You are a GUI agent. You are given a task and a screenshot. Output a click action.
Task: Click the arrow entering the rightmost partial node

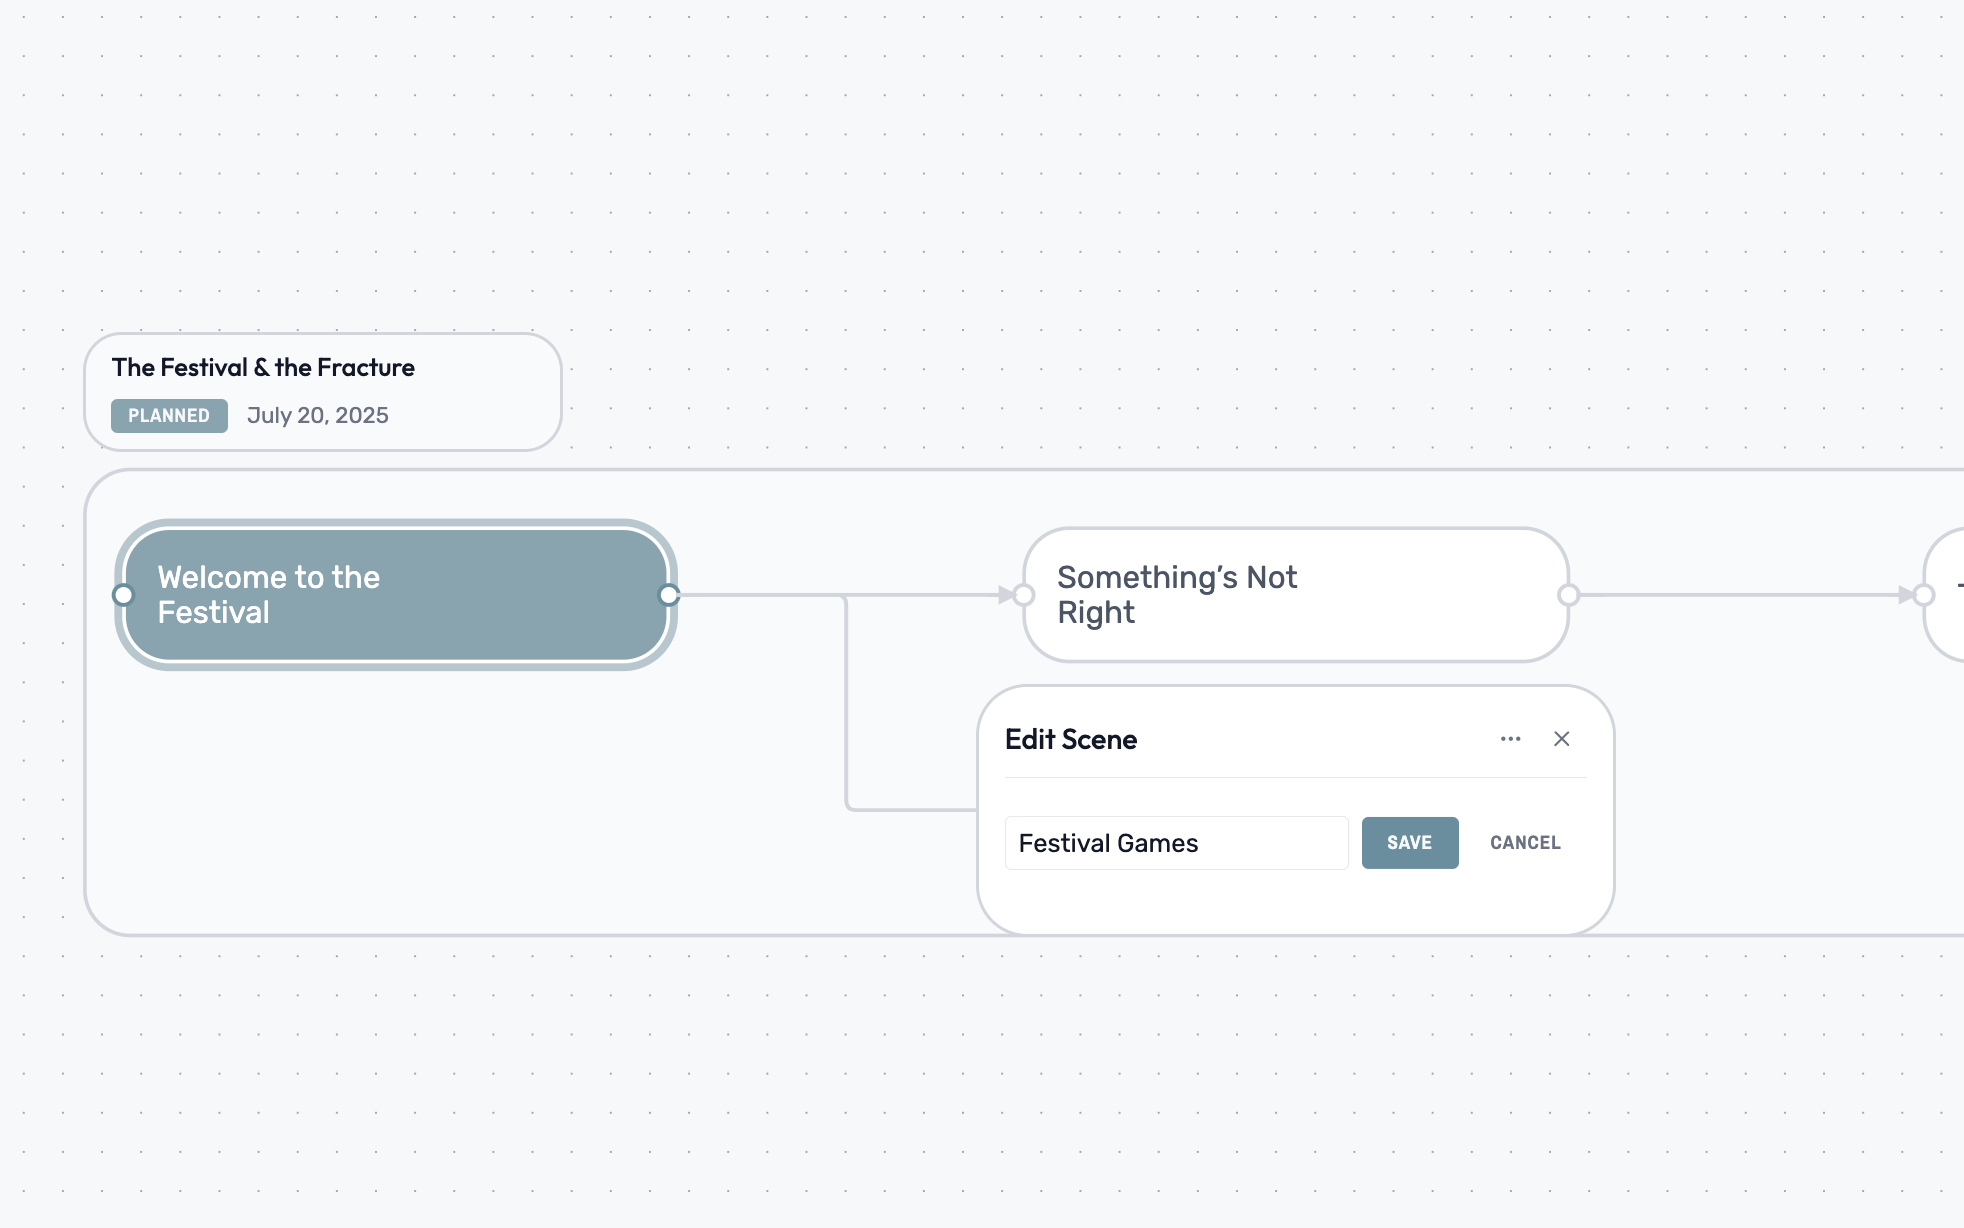(1908, 594)
